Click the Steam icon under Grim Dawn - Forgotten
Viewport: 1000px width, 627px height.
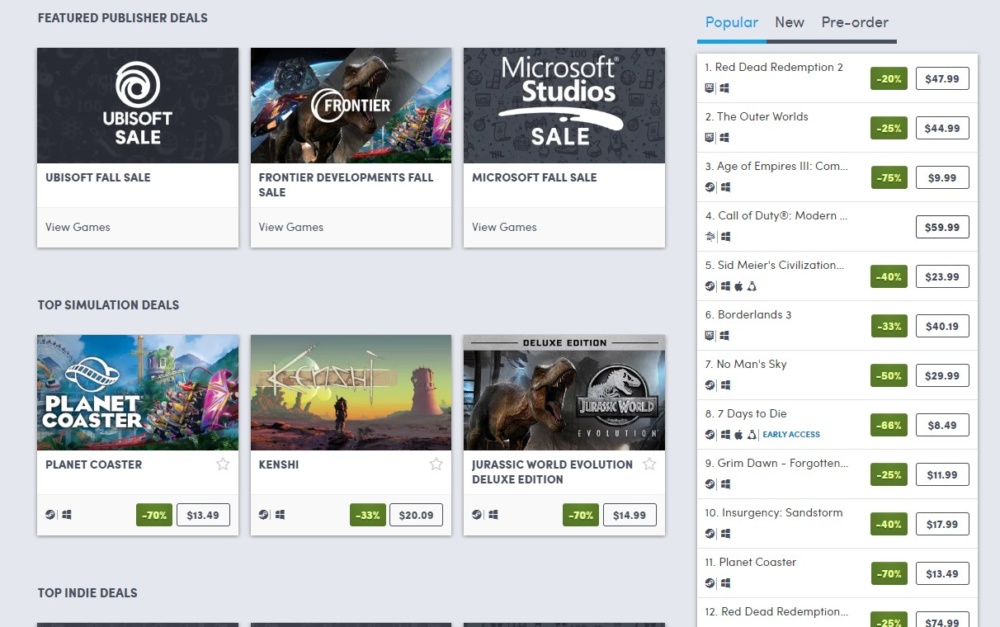click(710, 483)
